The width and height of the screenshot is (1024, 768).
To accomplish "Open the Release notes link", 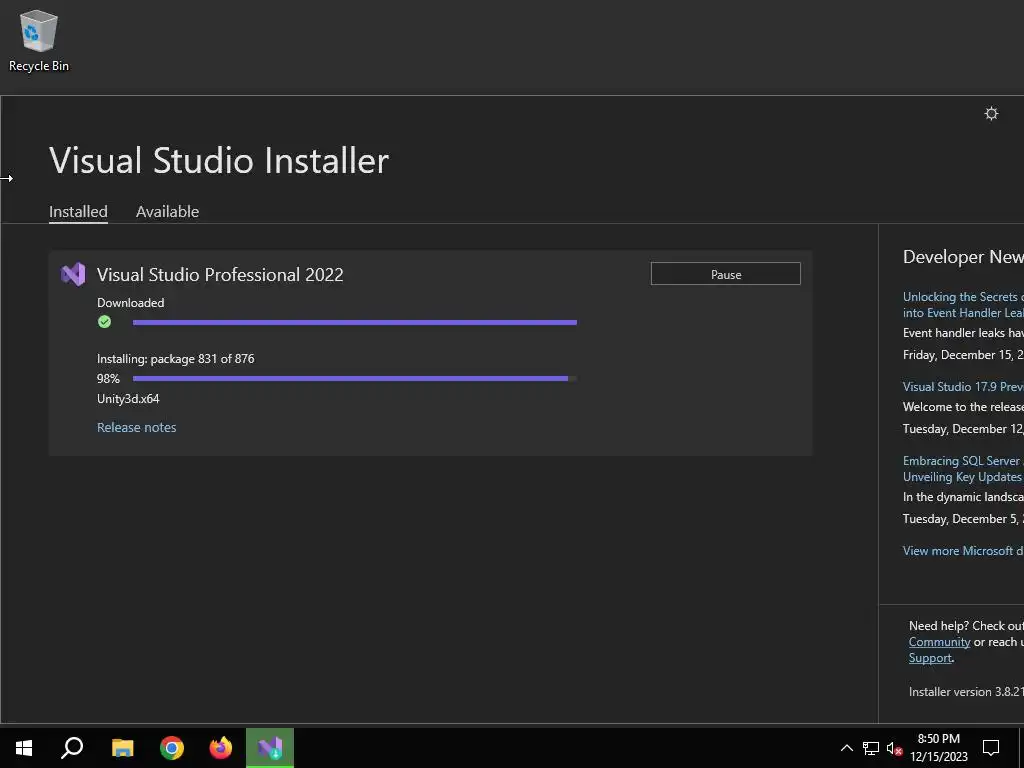I will click(x=136, y=427).
